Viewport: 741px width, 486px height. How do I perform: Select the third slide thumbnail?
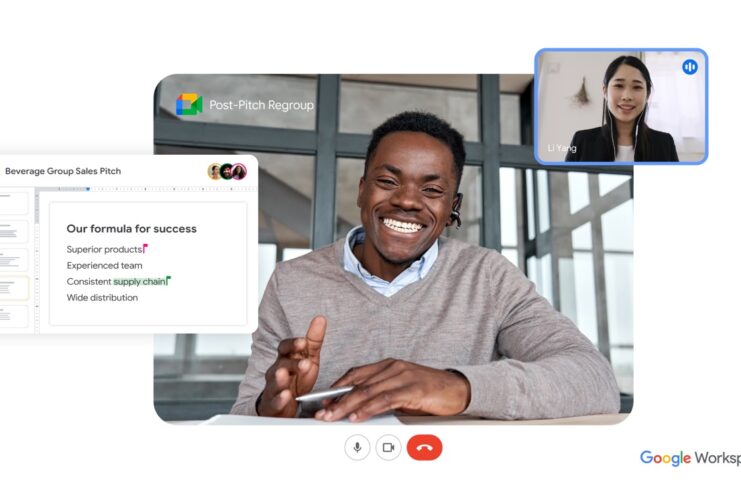click(13, 260)
